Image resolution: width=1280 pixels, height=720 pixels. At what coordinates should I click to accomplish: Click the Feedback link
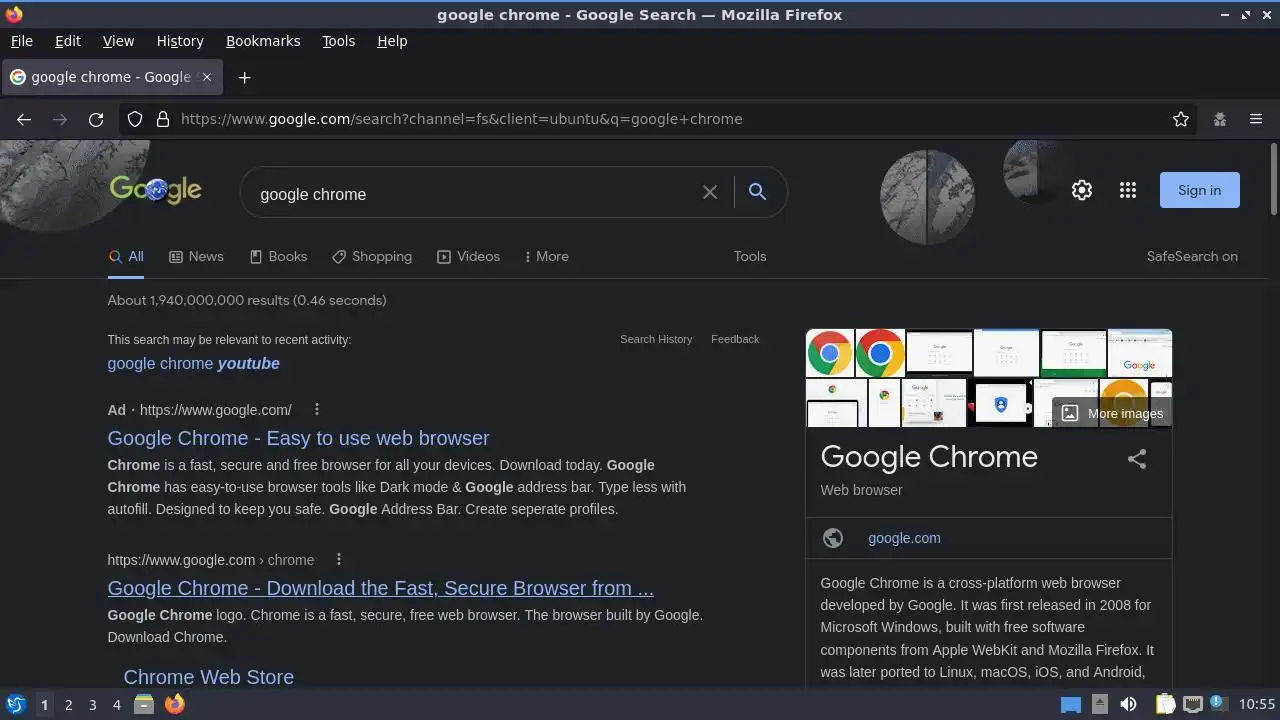click(x=735, y=339)
